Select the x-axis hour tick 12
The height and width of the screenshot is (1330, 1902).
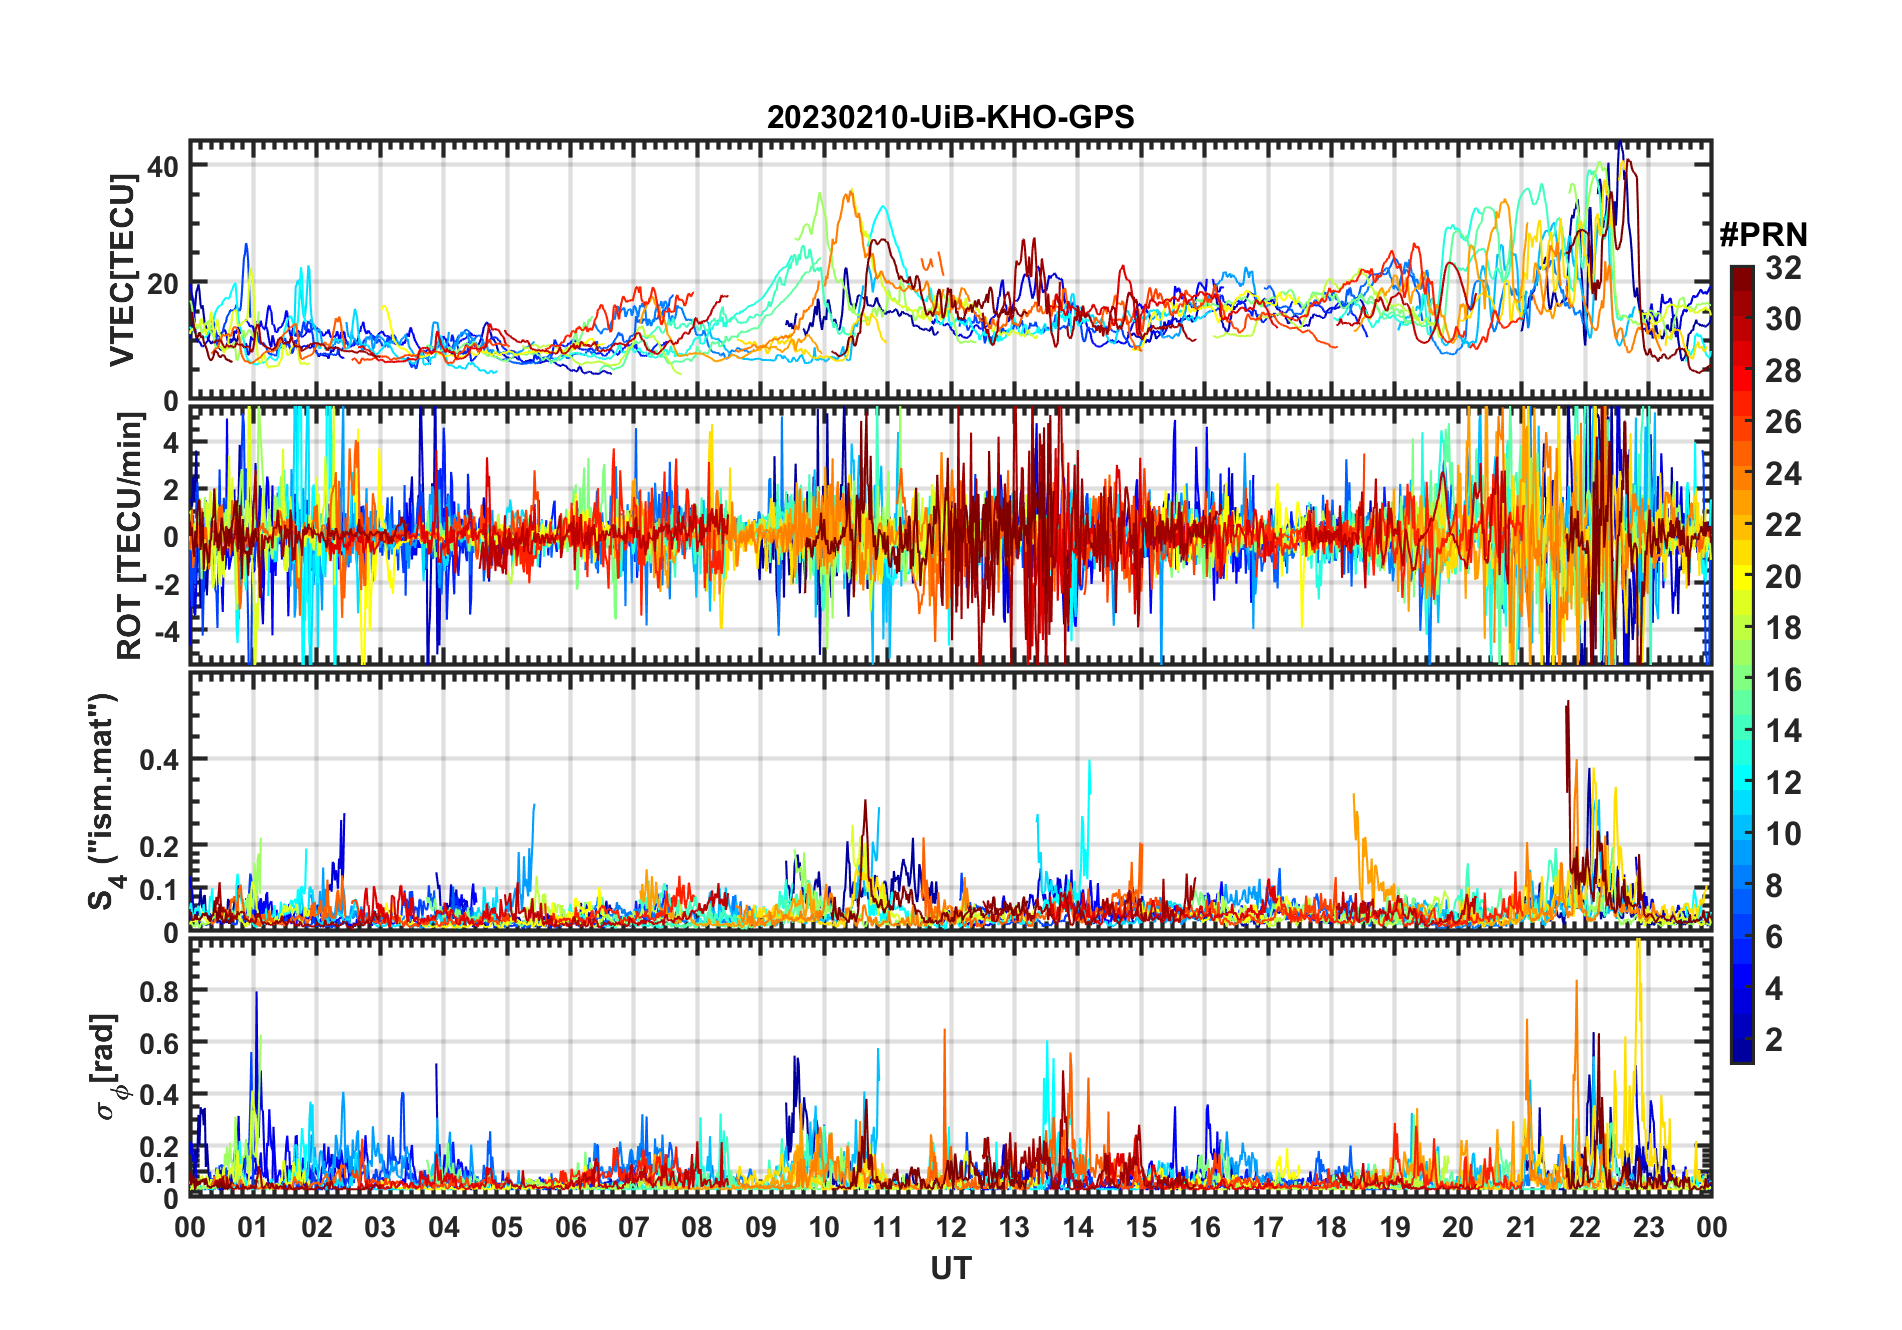[951, 1227]
